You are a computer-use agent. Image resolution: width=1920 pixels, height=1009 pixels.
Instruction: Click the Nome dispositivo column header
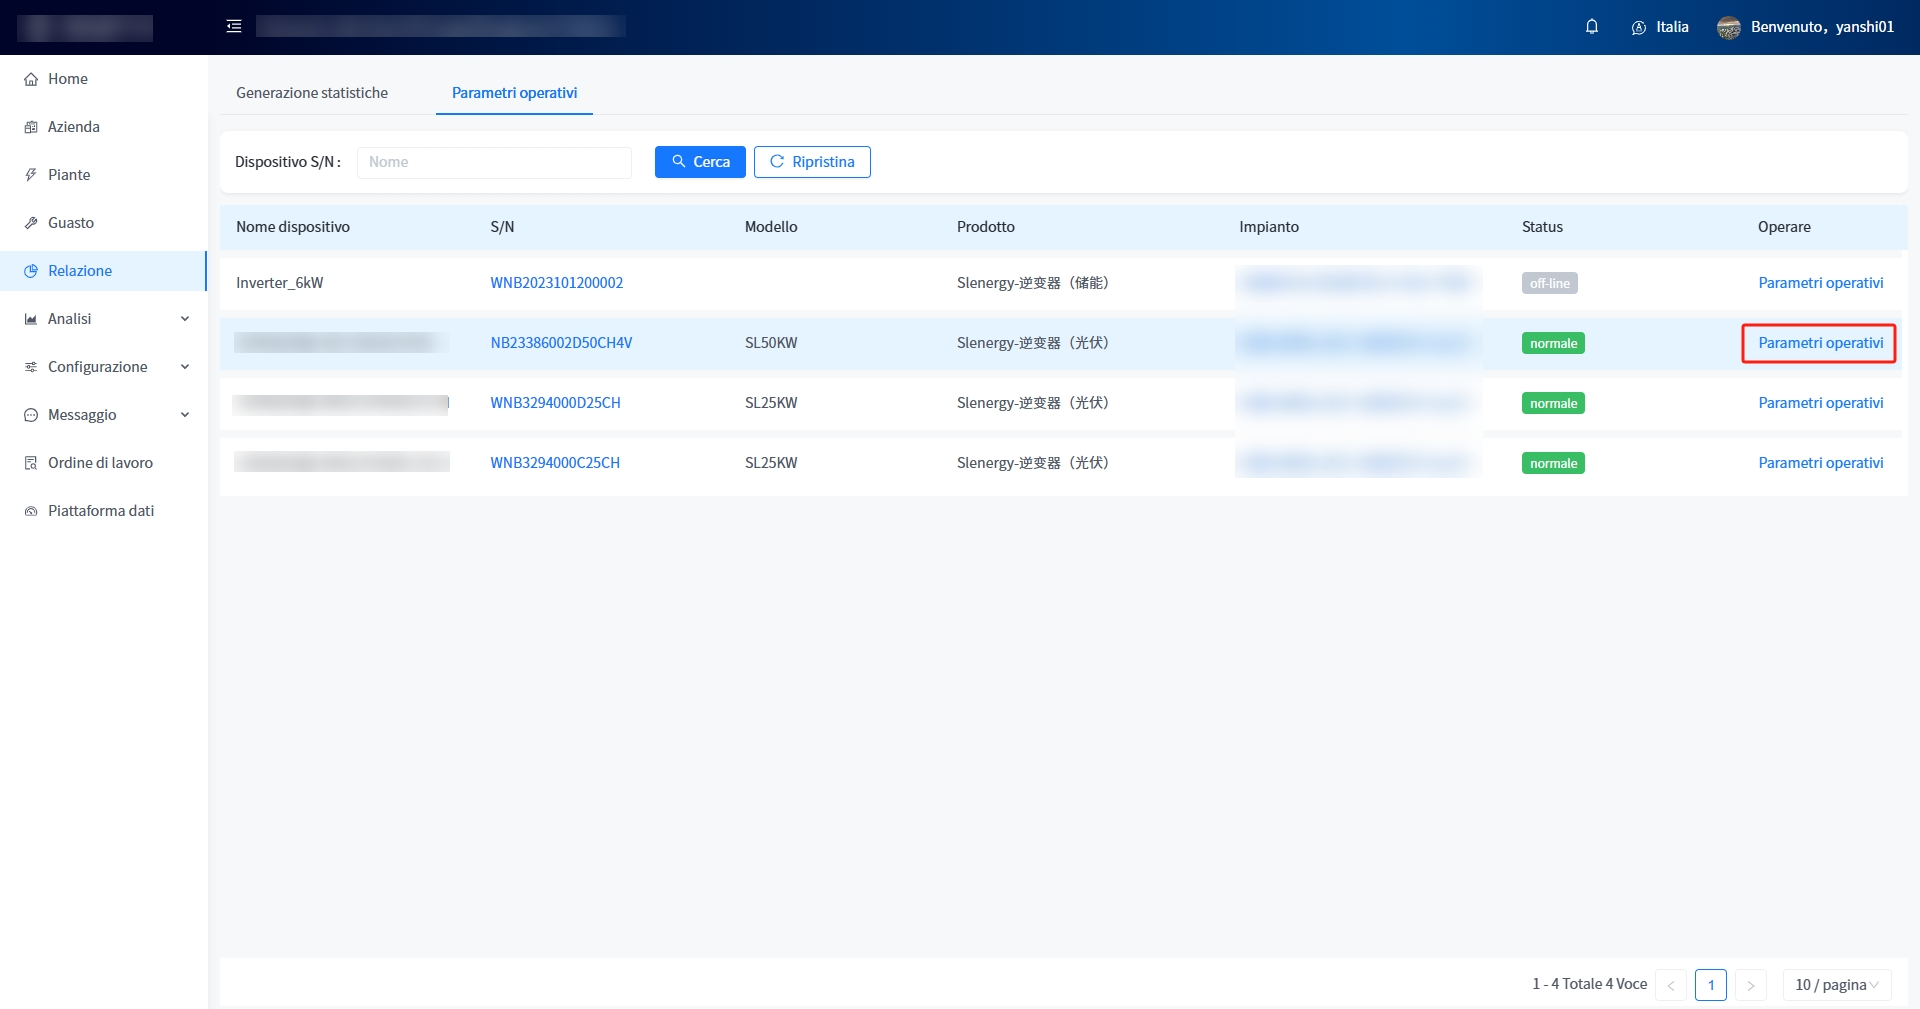tap(293, 227)
